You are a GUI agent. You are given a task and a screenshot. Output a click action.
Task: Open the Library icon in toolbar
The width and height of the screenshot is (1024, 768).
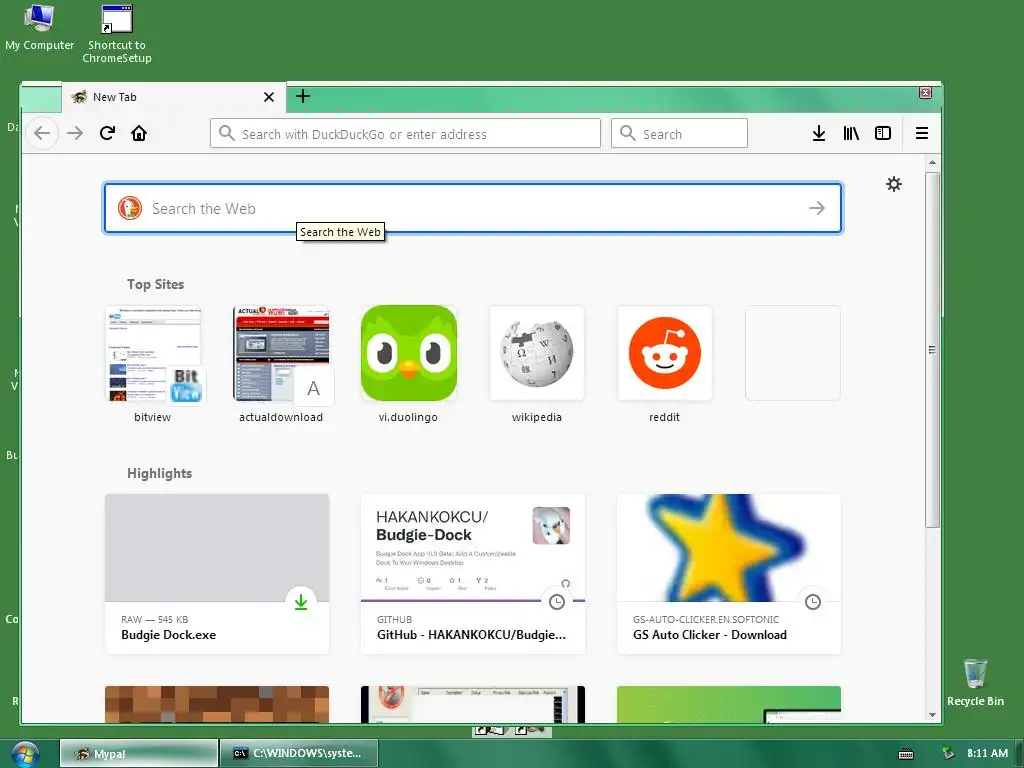point(851,133)
